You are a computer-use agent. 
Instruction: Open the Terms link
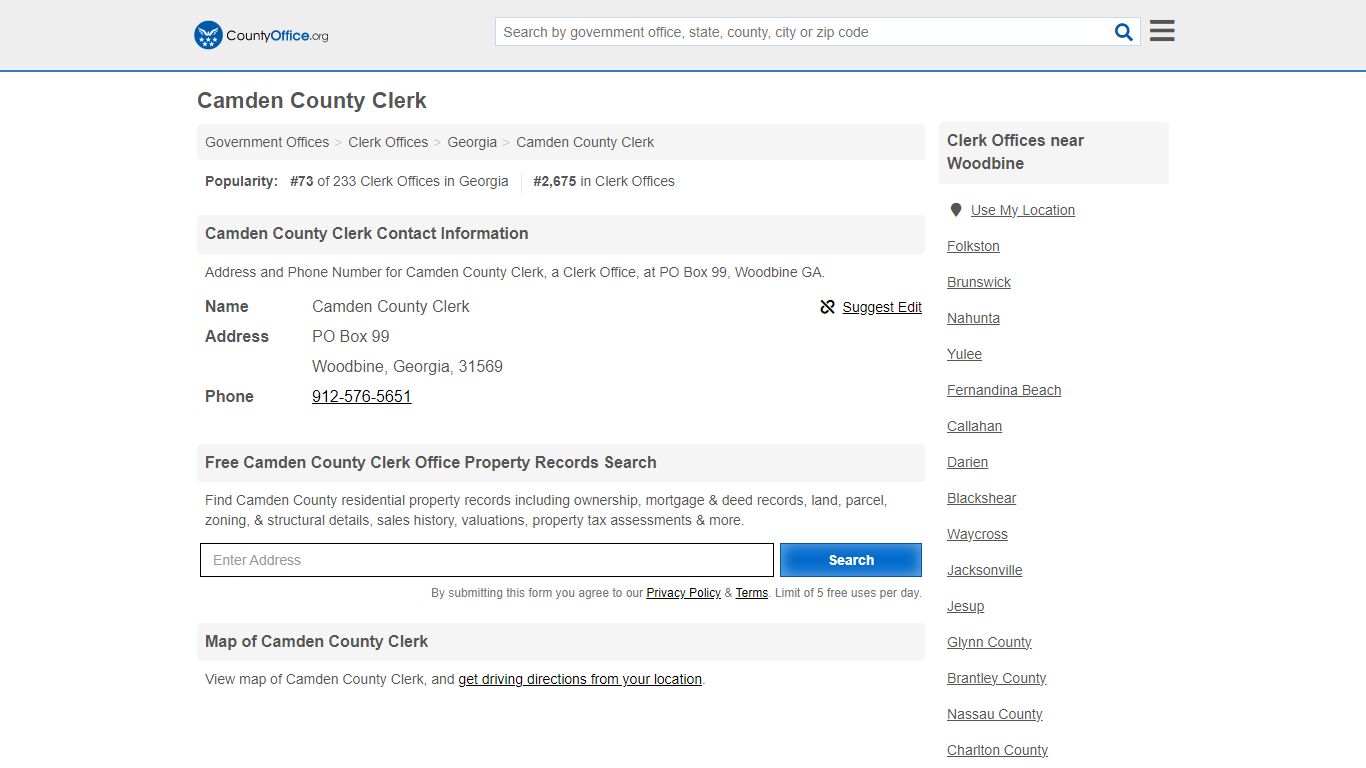(x=752, y=593)
